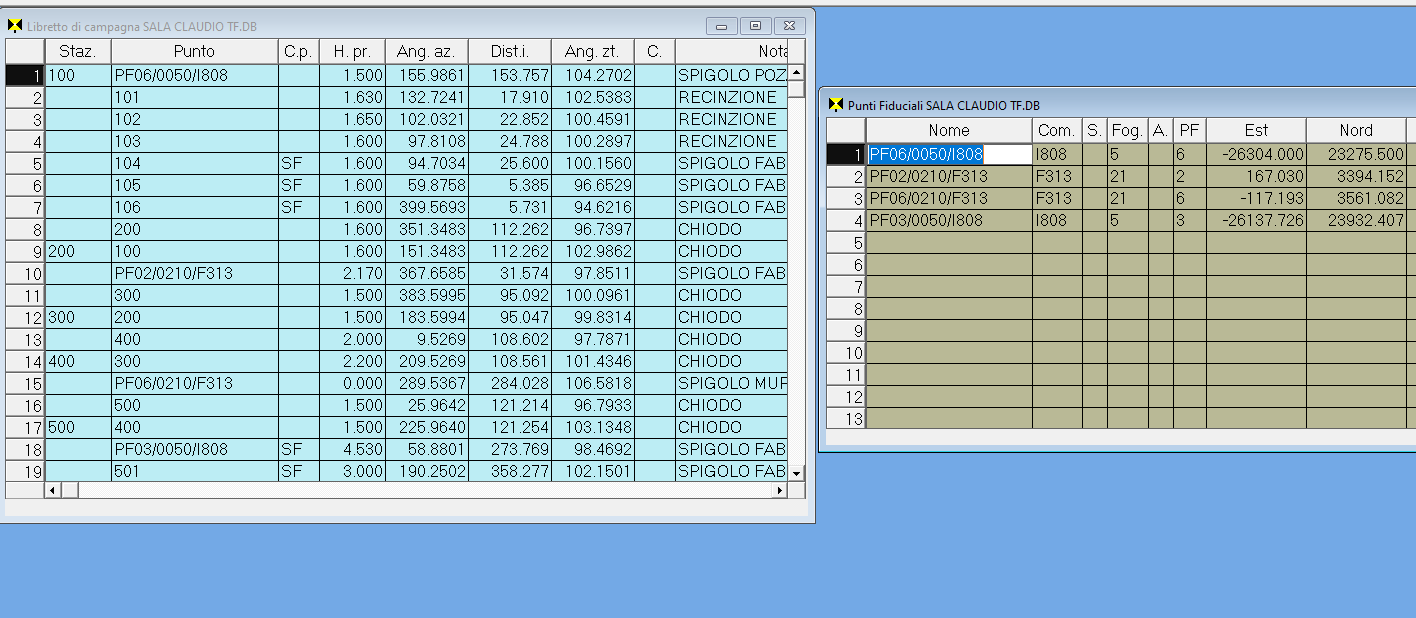This screenshot has height=618, width=1416.
Task: Select row header 10 in Libretto di campagna
Action: click(25, 273)
